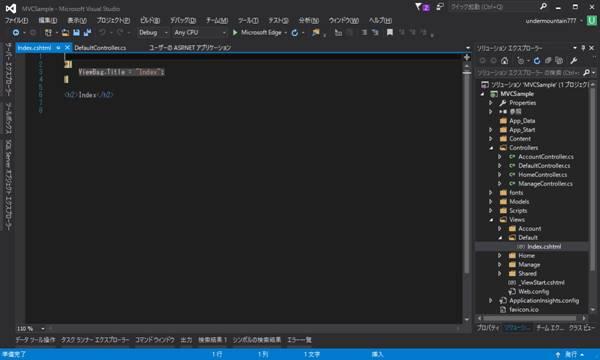Click the Save All toolbar icon
600x360 pixels.
click(x=87, y=33)
